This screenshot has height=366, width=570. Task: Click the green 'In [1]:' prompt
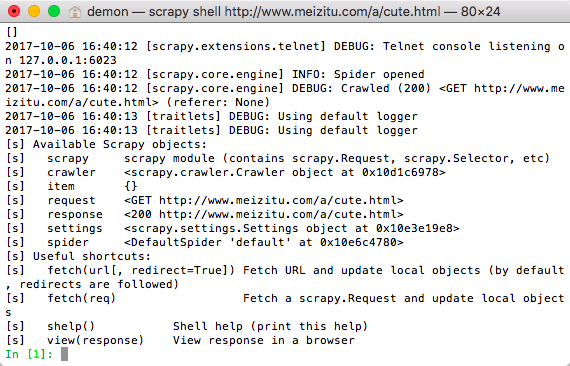click(29, 354)
